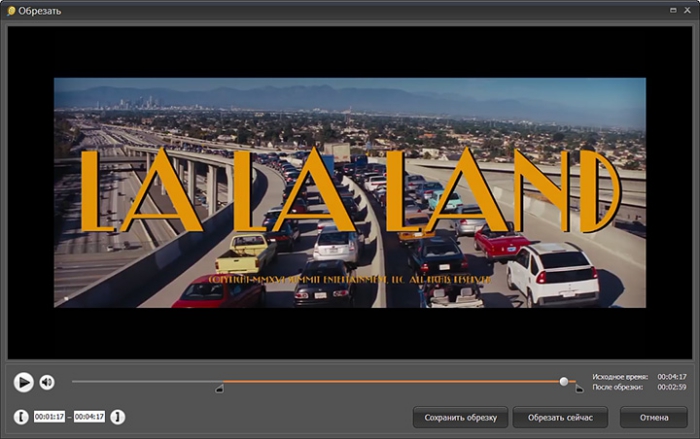Set trim end with right bracket button
The image size is (700, 439).
117,417
